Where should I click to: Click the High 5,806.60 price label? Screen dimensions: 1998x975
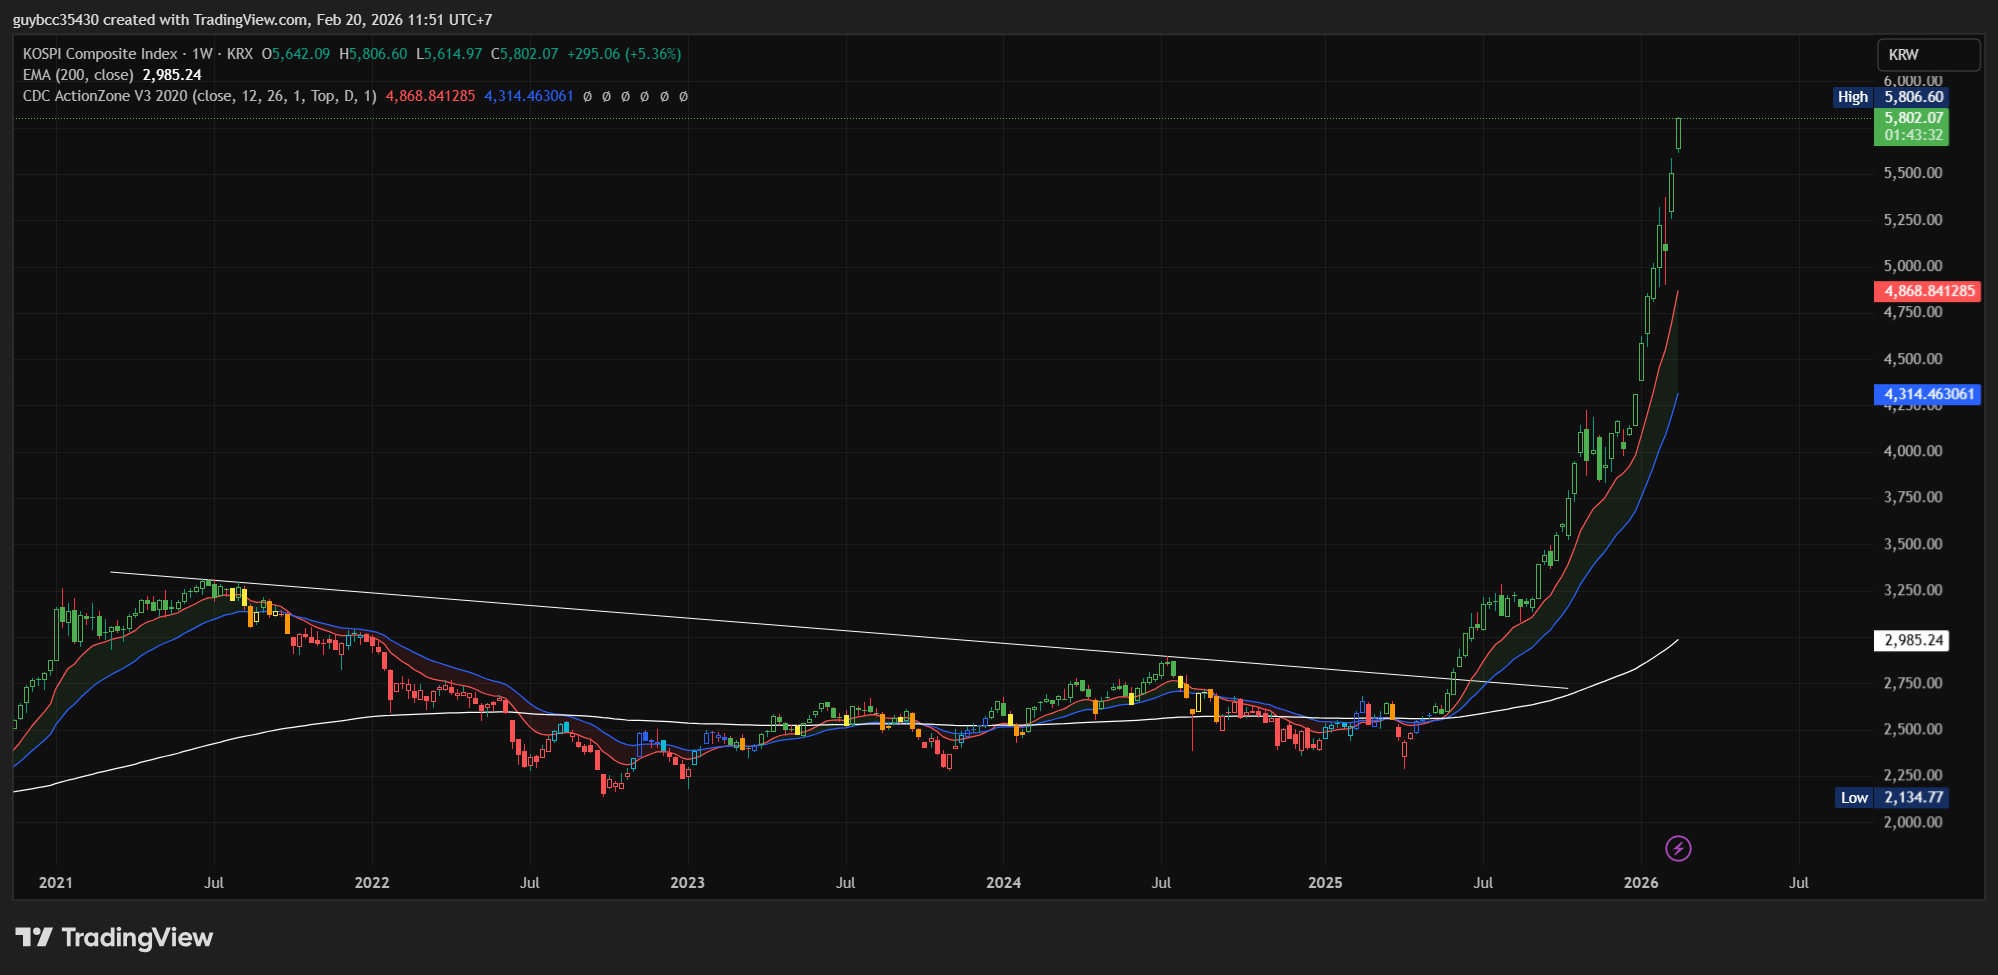tap(1891, 97)
